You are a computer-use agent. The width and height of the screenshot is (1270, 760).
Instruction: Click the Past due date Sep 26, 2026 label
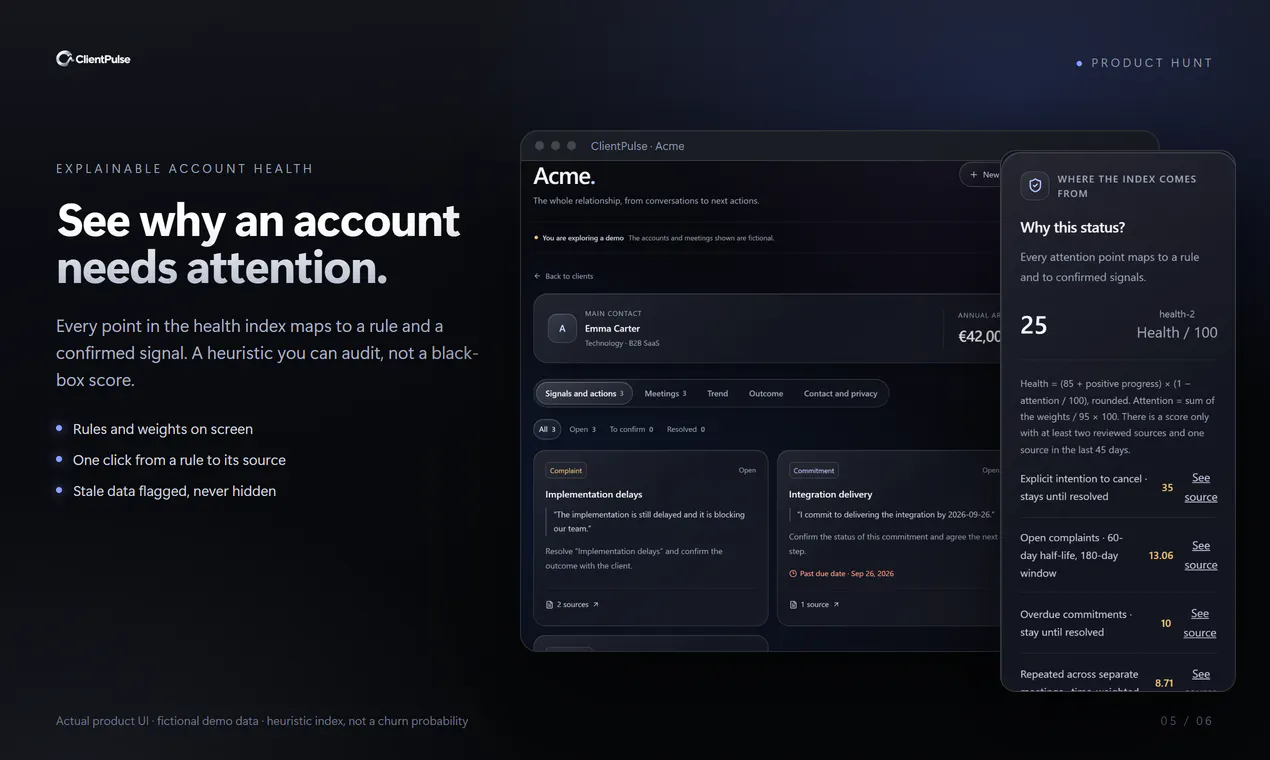841,574
